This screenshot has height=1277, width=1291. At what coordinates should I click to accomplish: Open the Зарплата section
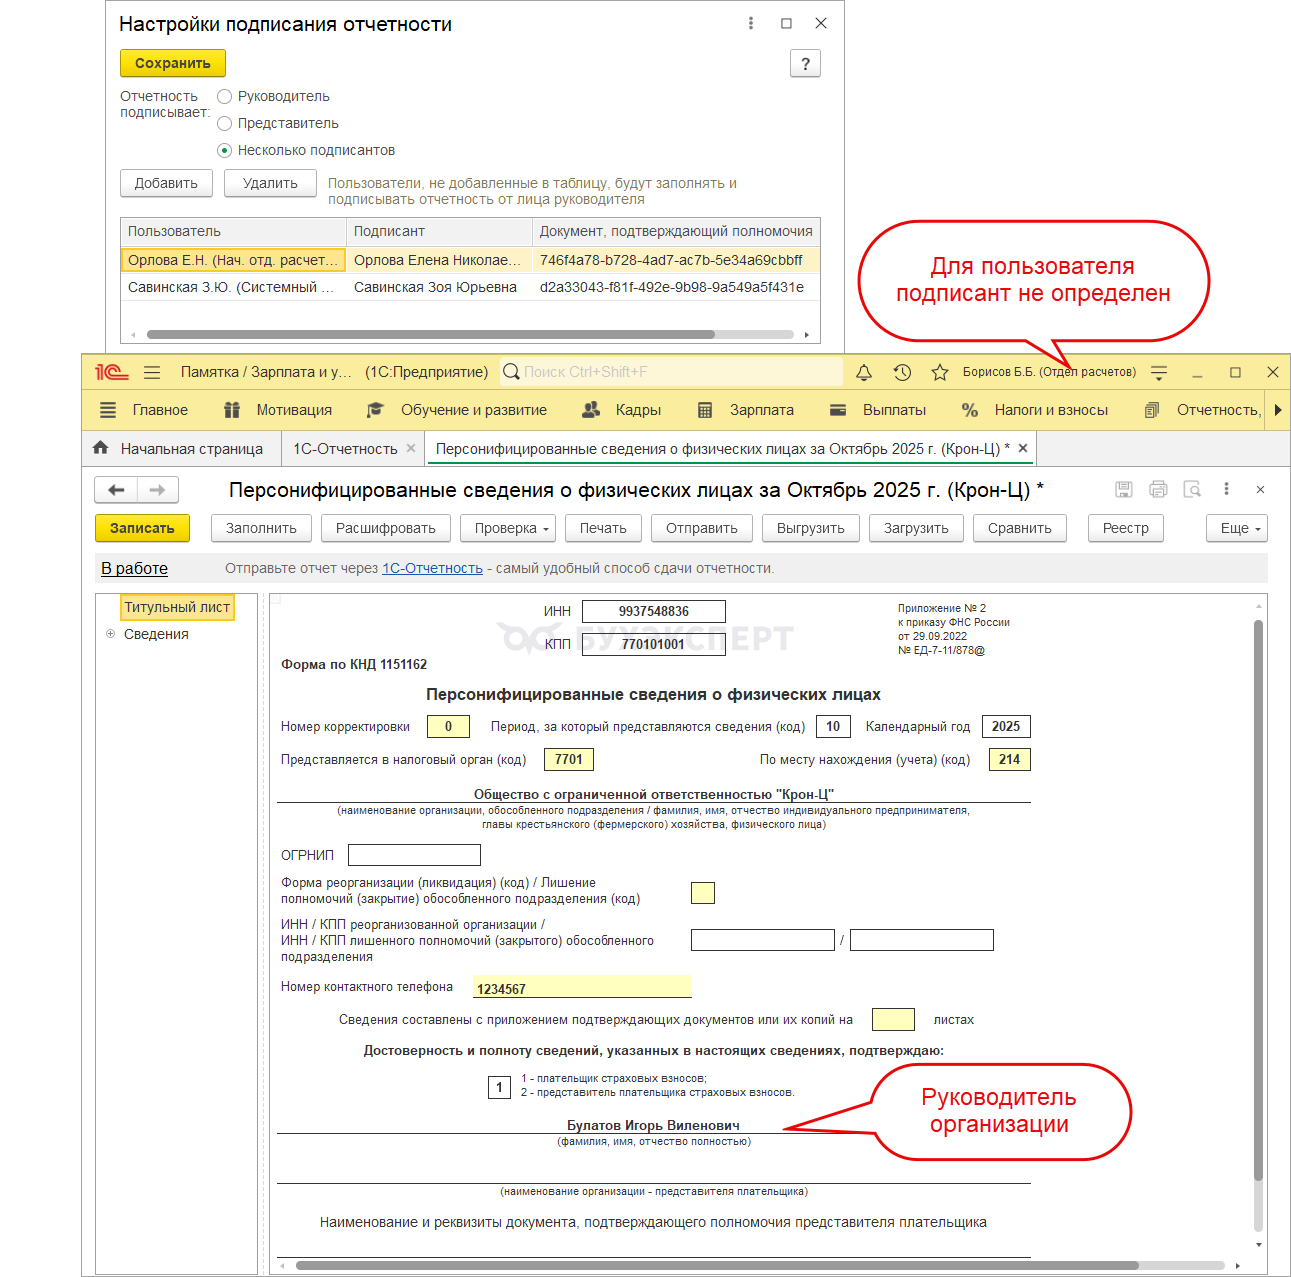pos(762,410)
